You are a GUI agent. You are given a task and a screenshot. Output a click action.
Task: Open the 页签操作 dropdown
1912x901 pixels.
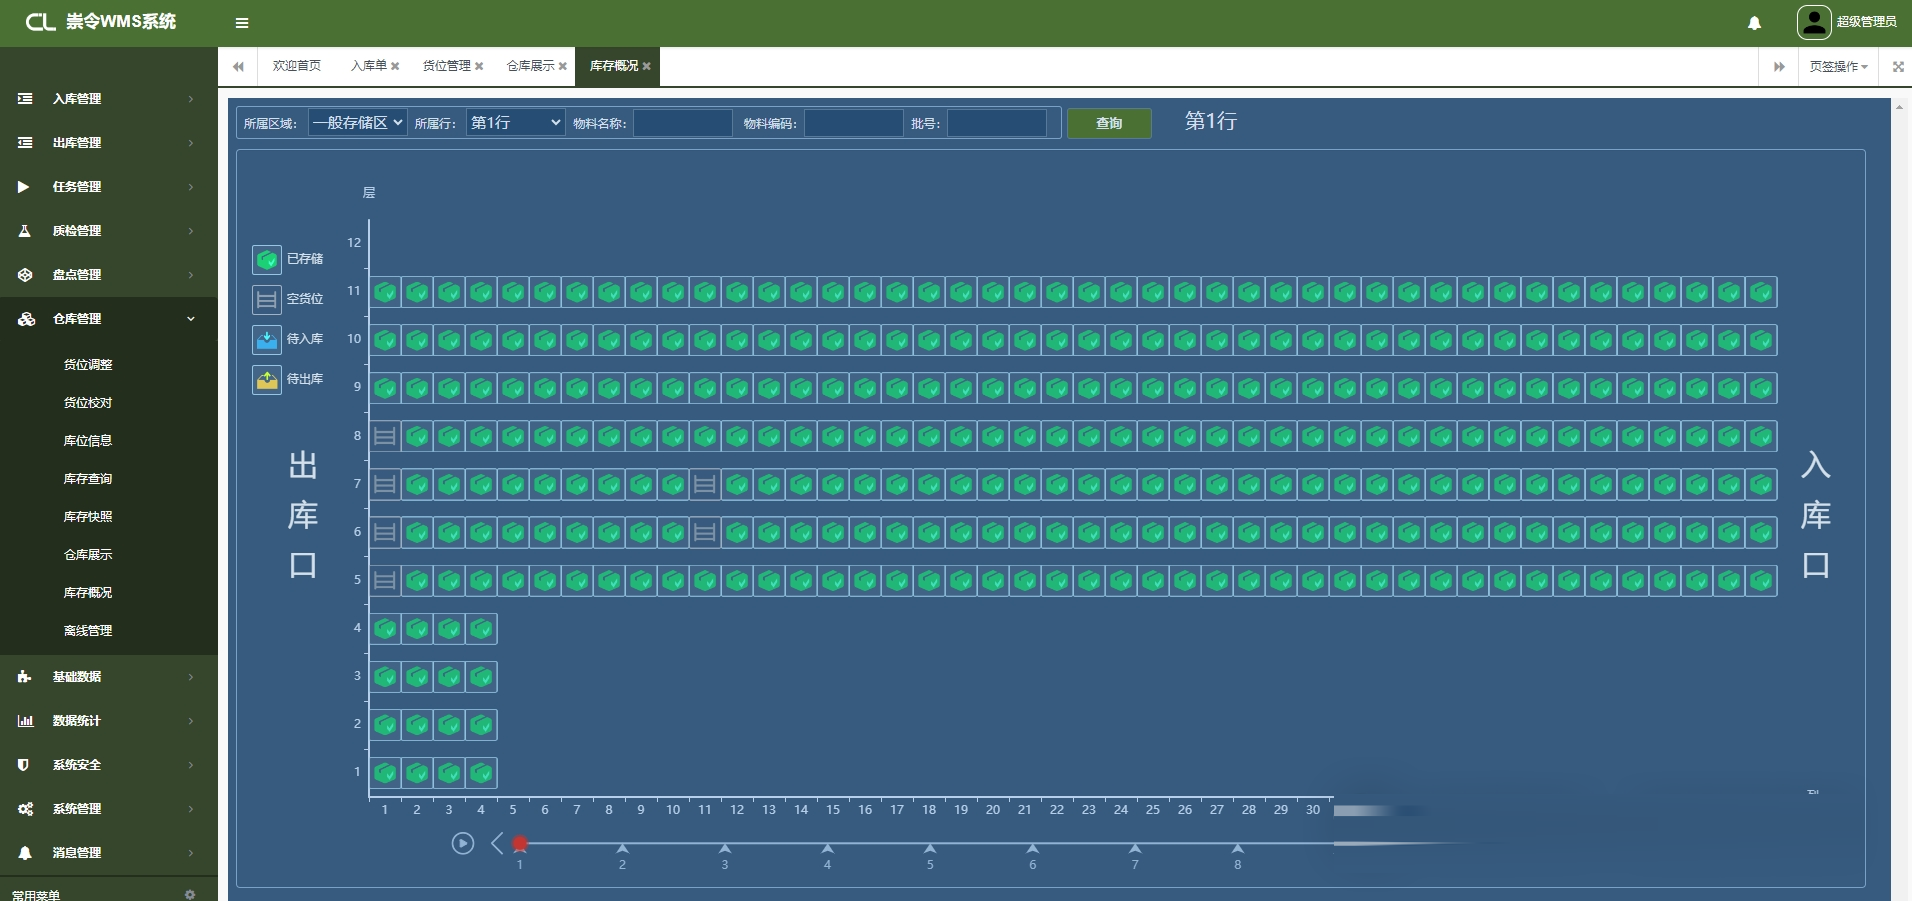(x=1838, y=67)
